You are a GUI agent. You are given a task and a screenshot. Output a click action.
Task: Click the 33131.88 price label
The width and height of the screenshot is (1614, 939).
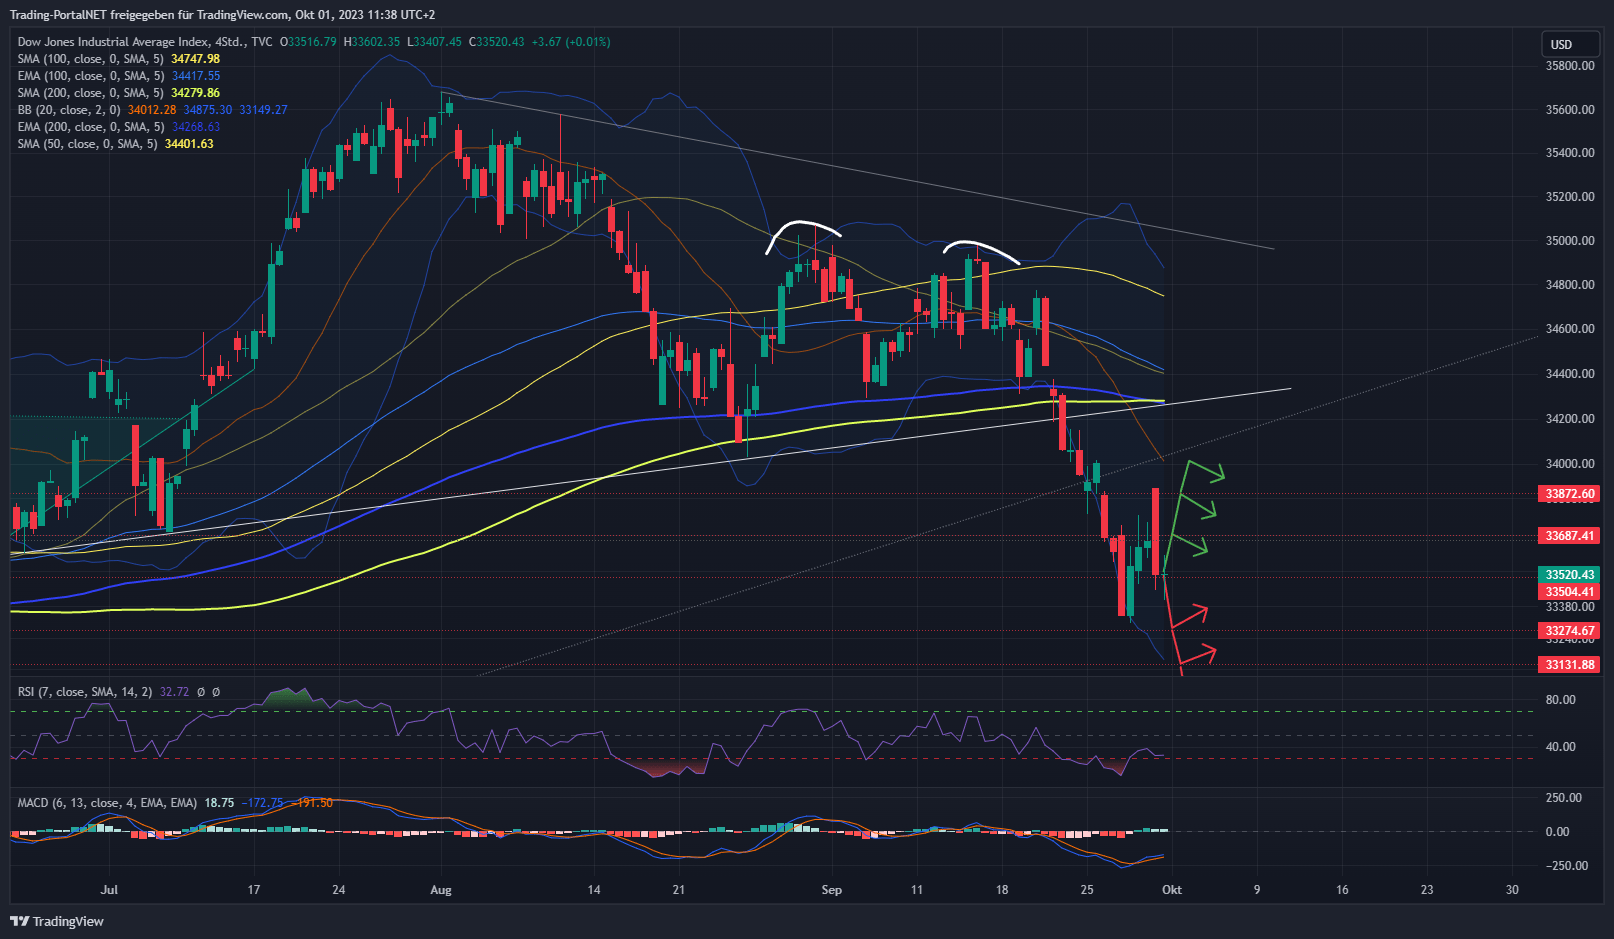[x=1570, y=665]
